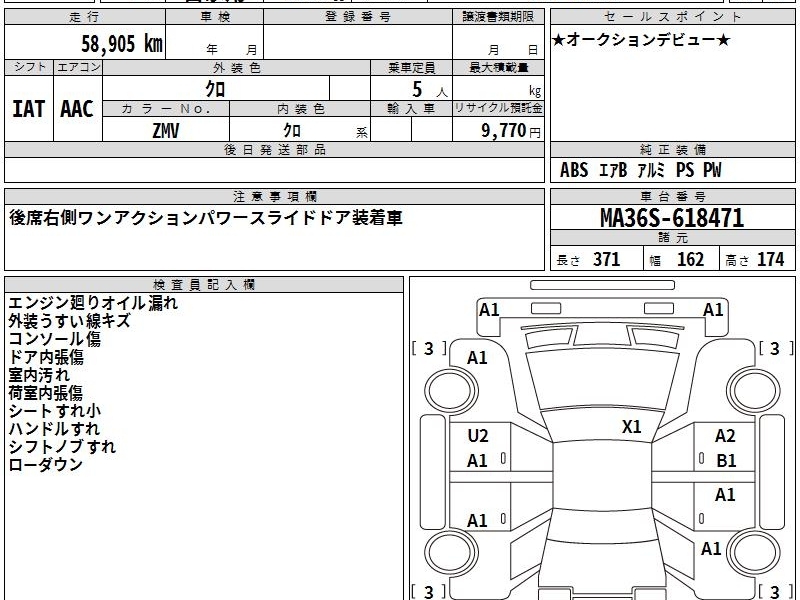The image size is (800, 600).
Task: Click the 後日発送部品 header
Action: click(x=274, y=149)
